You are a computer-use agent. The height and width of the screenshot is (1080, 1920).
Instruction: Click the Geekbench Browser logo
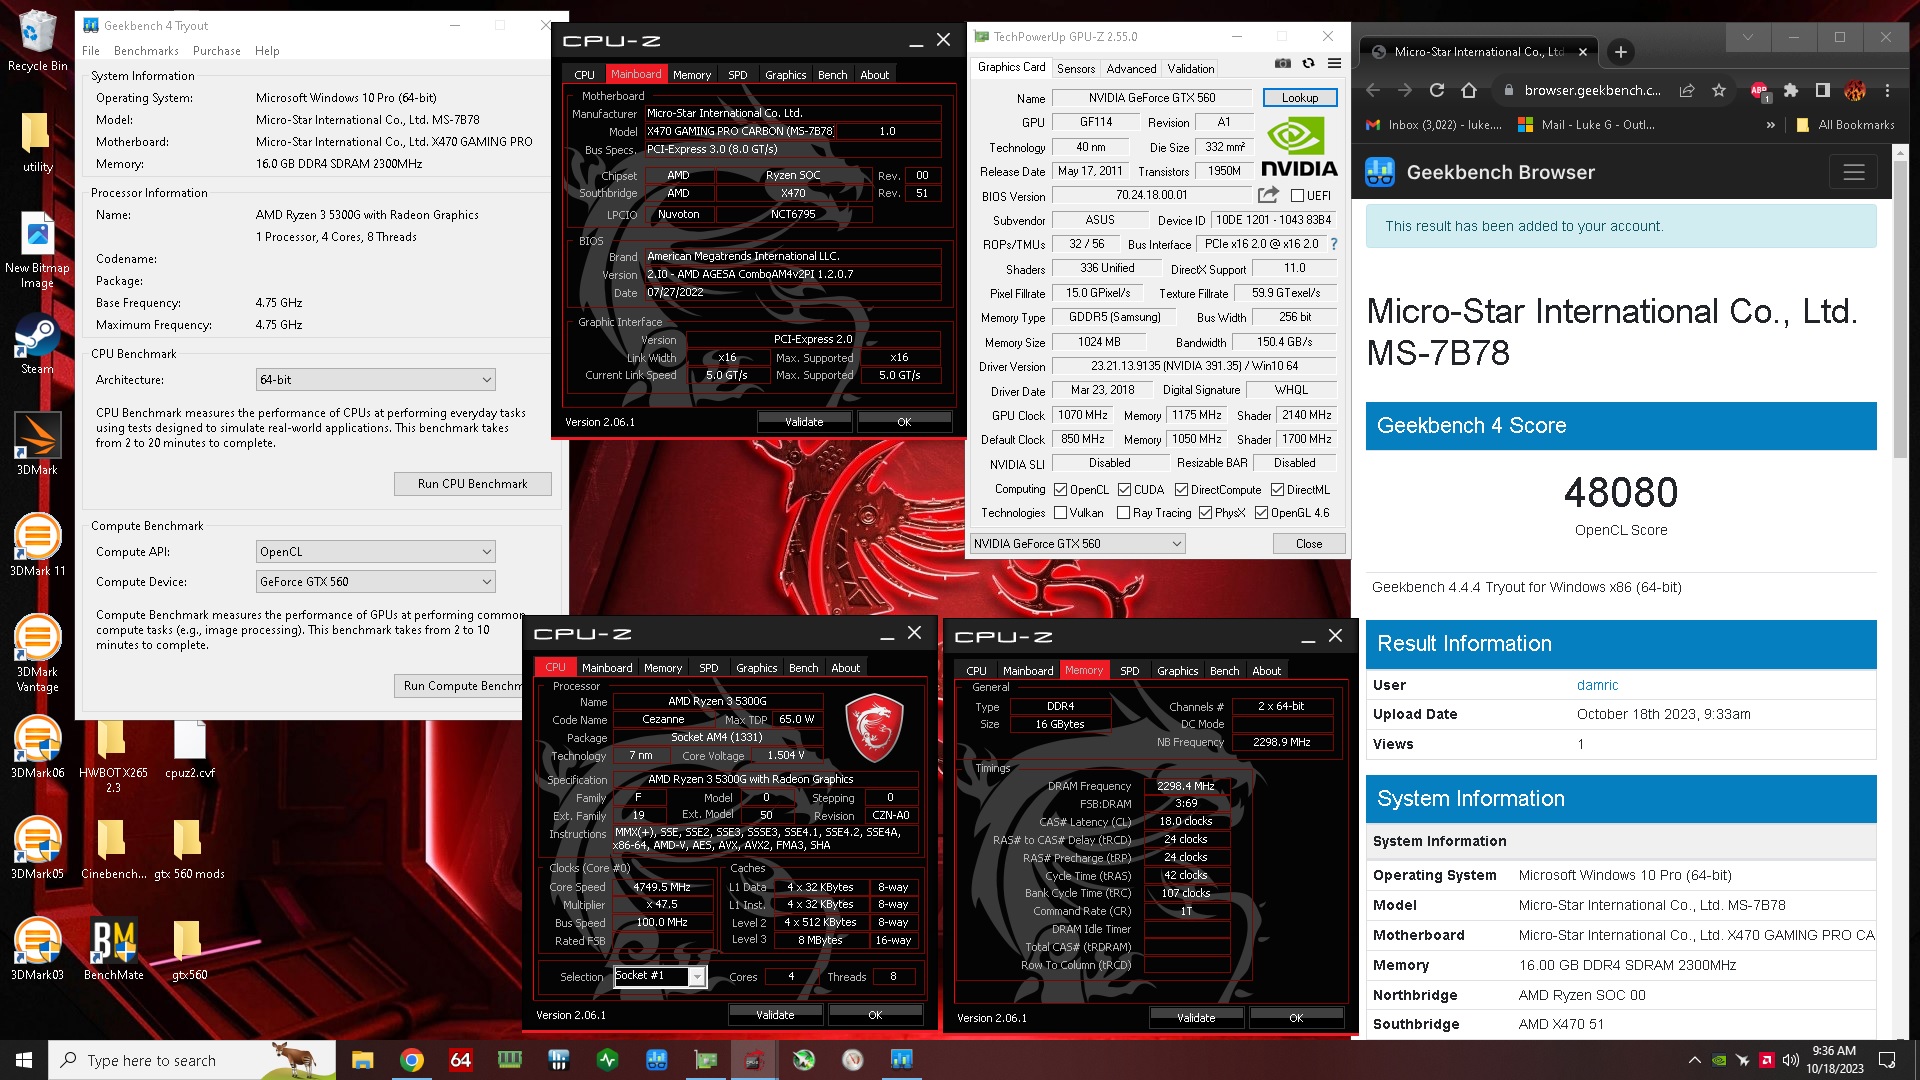[x=1380, y=172]
